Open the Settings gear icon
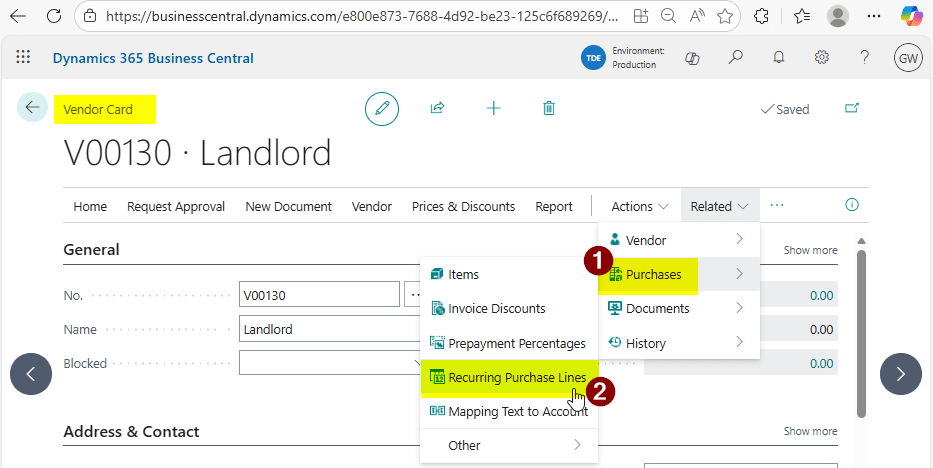This screenshot has width=933, height=468. pos(821,58)
